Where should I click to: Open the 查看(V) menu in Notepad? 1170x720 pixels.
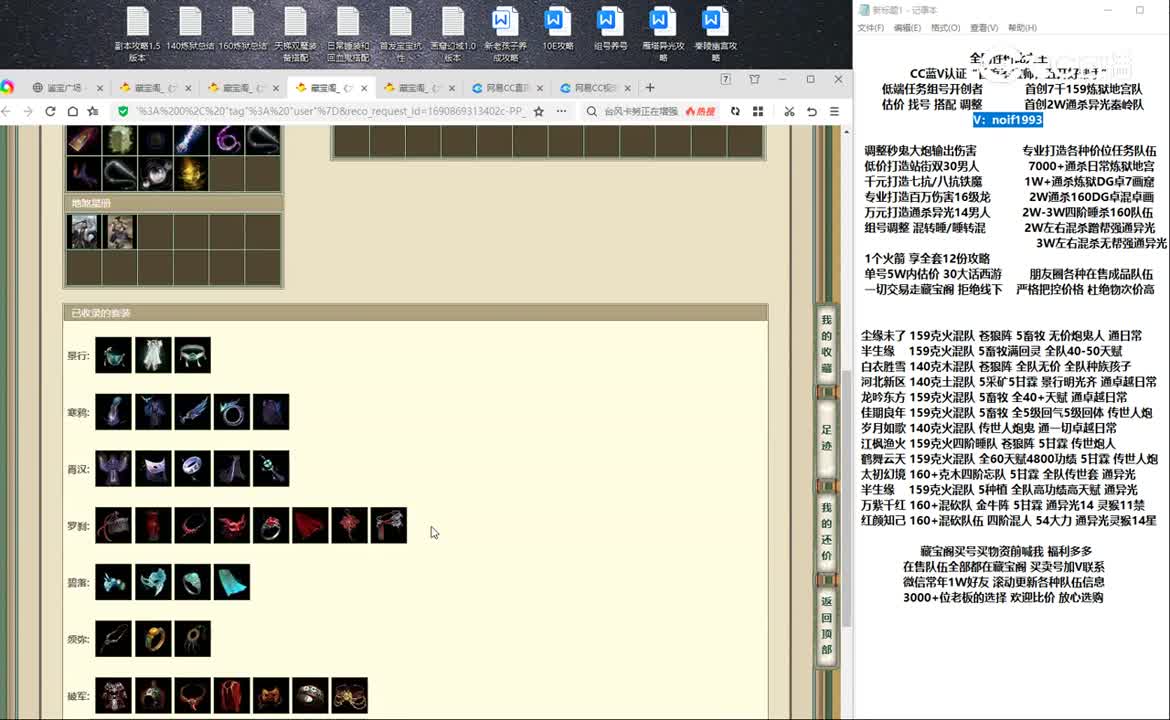[x=984, y=28]
